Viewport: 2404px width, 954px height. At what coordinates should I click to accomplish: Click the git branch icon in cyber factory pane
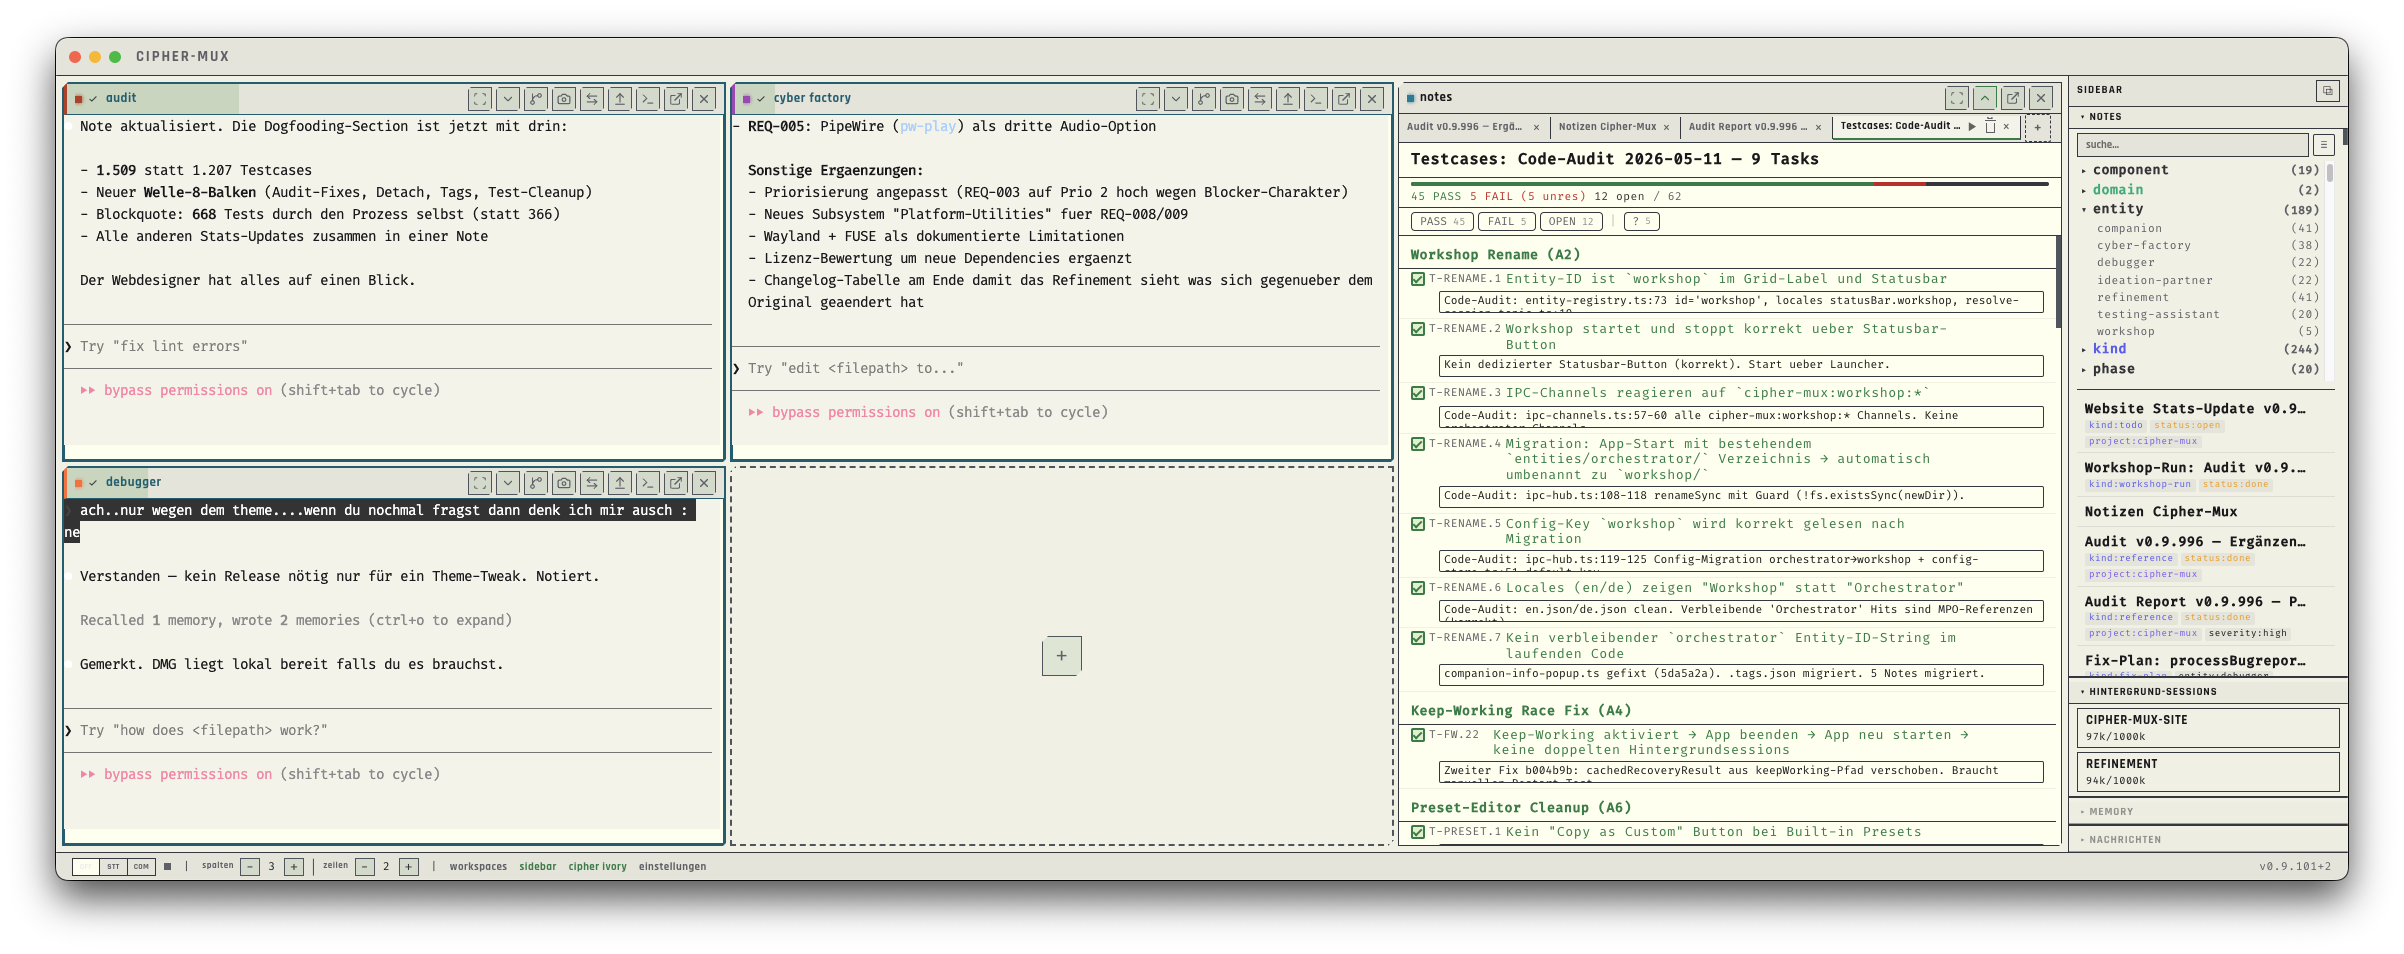pyautogui.click(x=1204, y=99)
